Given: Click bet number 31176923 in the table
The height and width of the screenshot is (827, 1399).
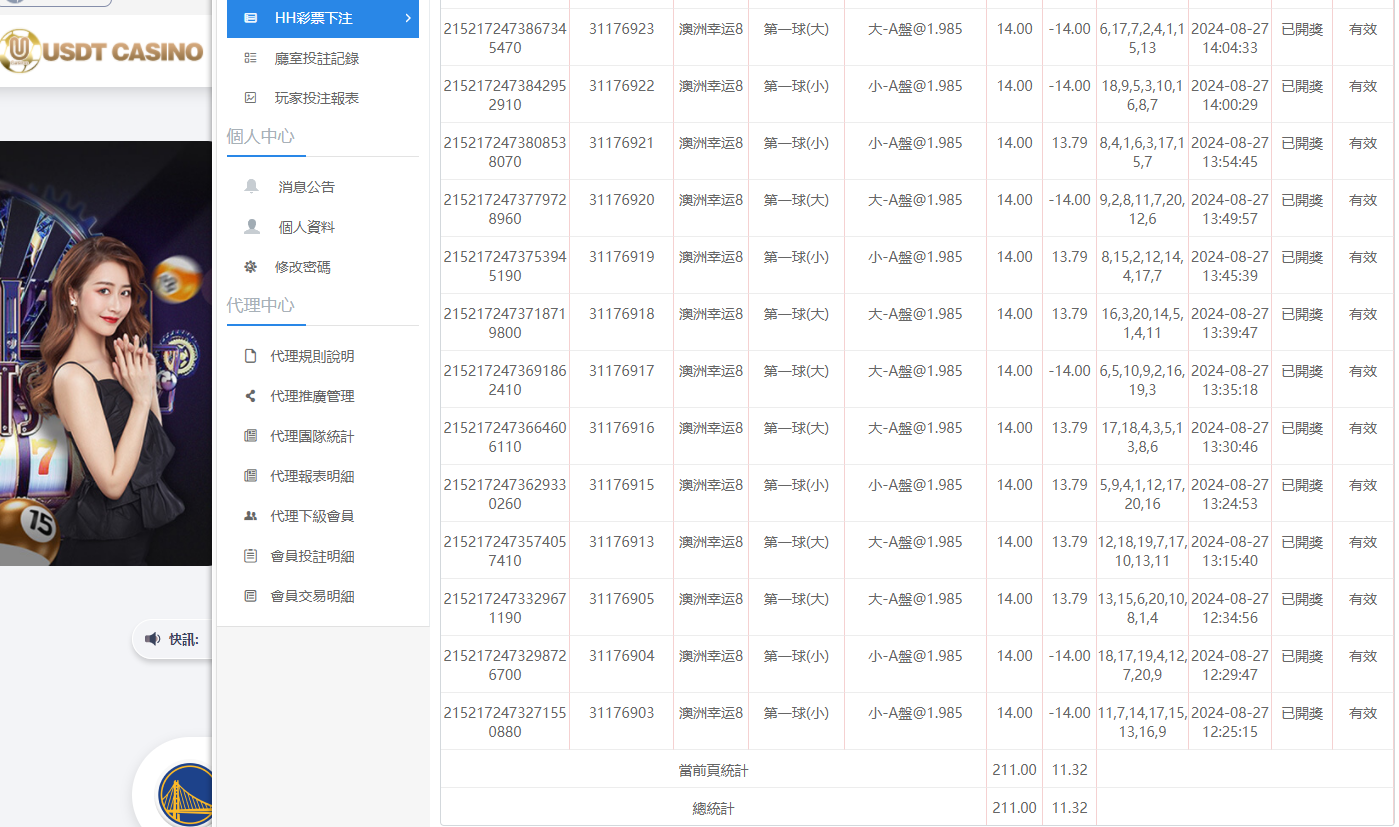Looking at the screenshot, I should 620,29.
